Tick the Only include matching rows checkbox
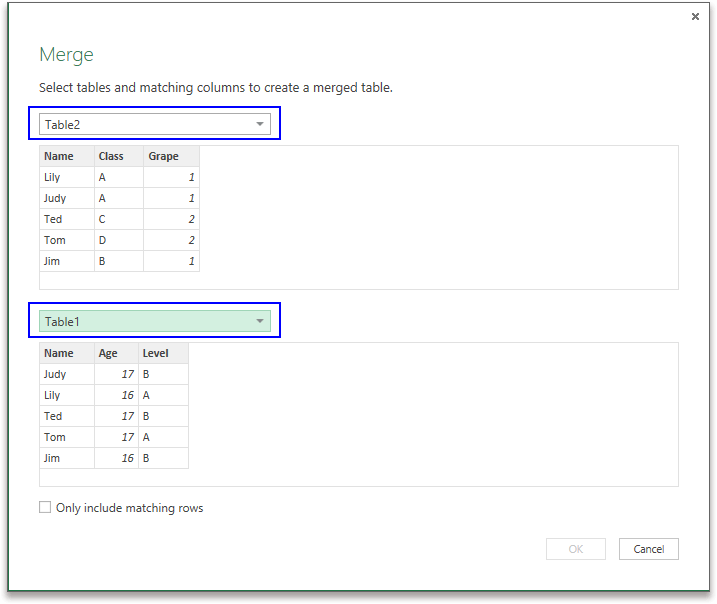The width and height of the screenshot is (717, 604). (x=45, y=507)
